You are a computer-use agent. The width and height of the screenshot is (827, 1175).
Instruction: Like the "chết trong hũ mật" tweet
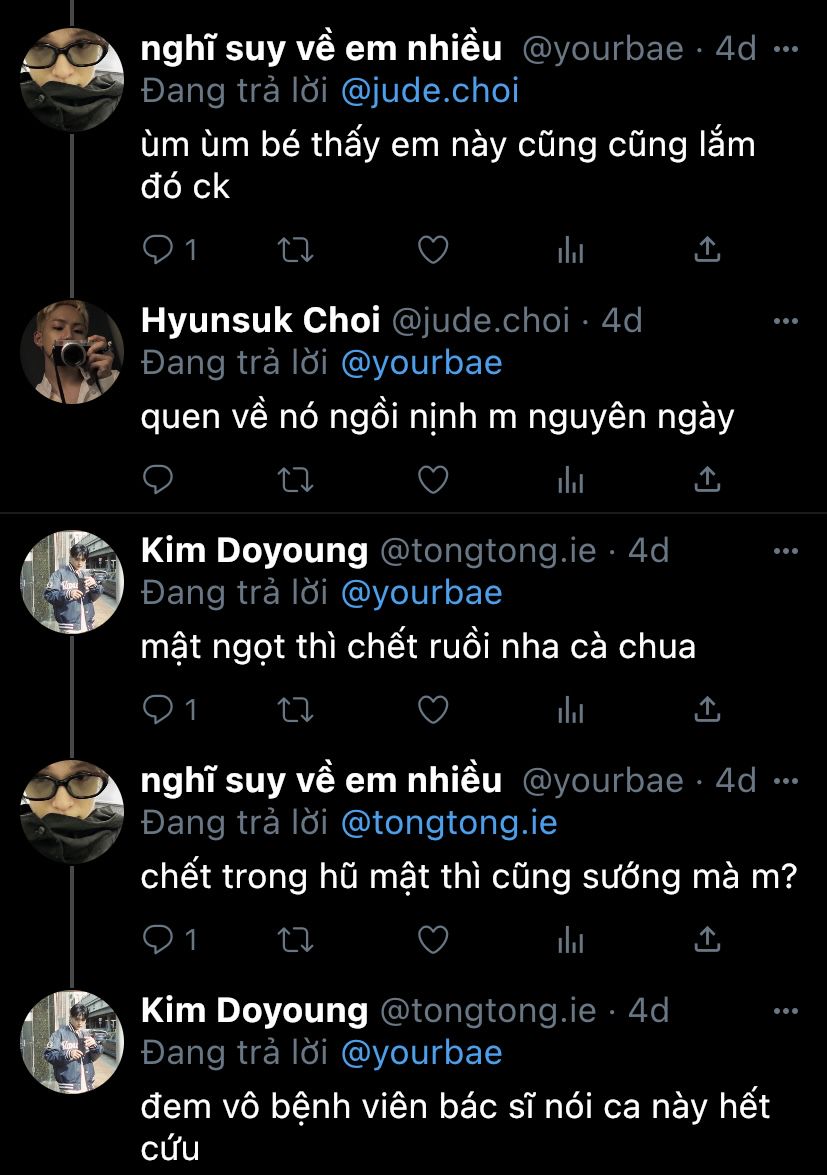pos(432,940)
